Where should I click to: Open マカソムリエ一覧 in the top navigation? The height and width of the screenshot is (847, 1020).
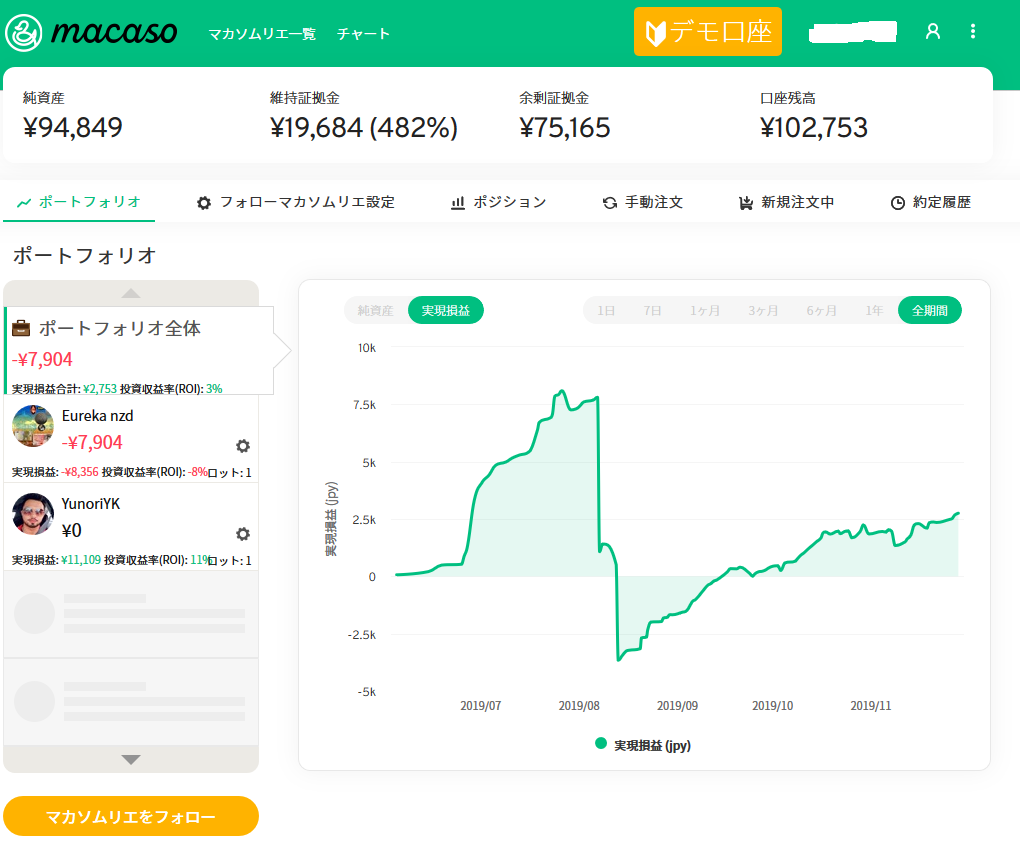point(262,34)
